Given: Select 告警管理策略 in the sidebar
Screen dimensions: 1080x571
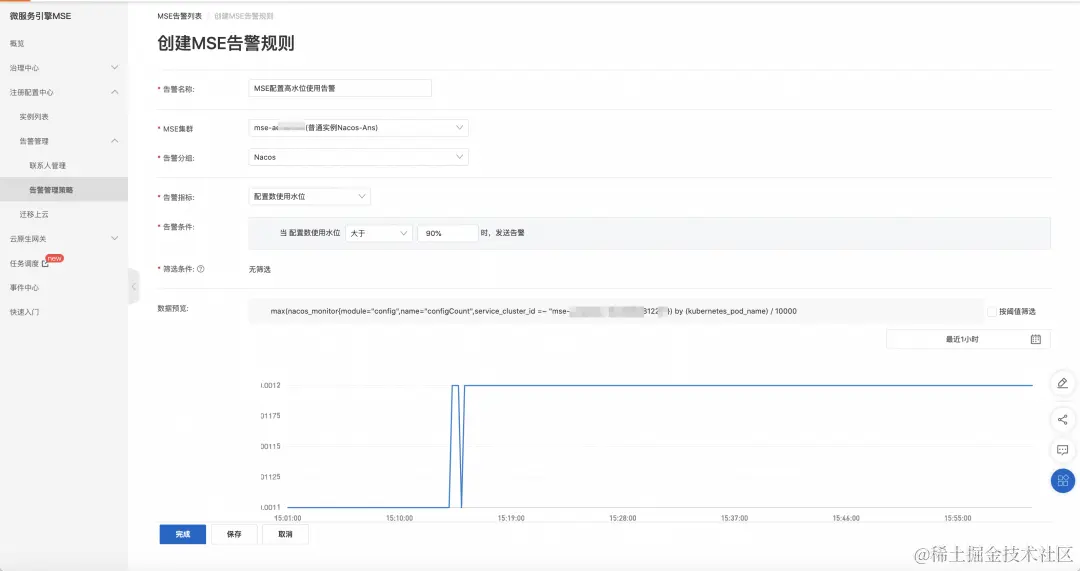Looking at the screenshot, I should click(x=63, y=189).
